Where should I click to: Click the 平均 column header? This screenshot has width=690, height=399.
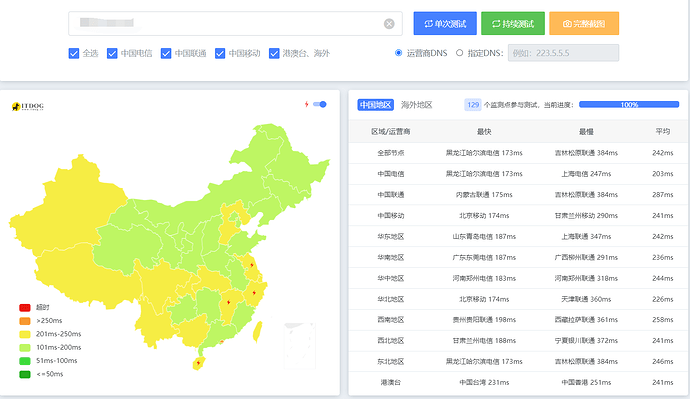click(663, 132)
